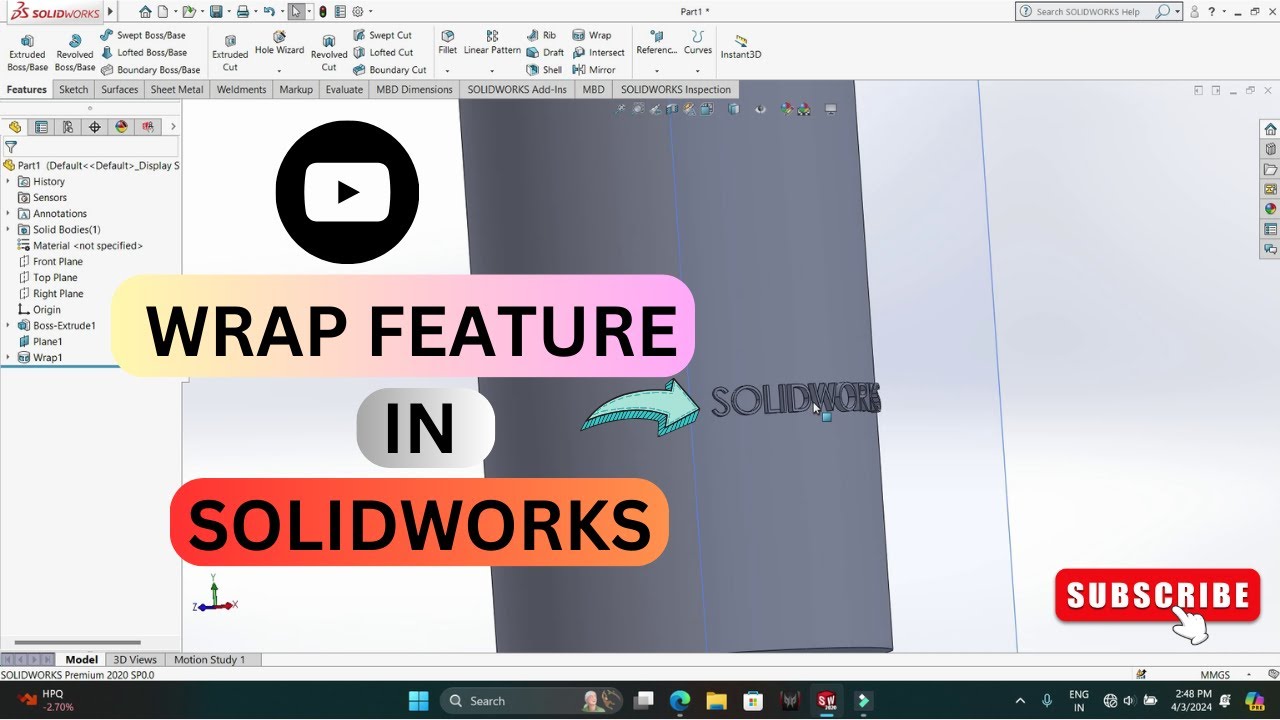The width and height of the screenshot is (1280, 720).
Task: Switch to the Weldments tab
Action: tap(241, 89)
